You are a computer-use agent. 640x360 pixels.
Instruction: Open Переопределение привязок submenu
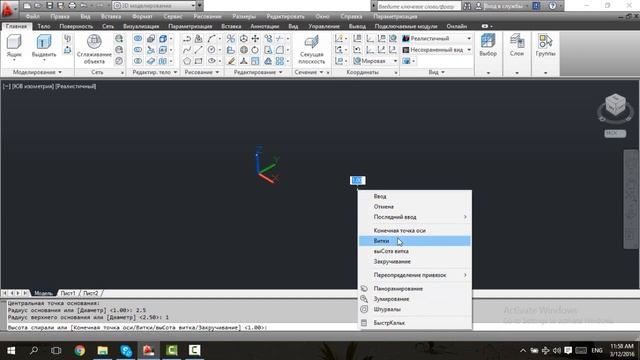coord(415,275)
